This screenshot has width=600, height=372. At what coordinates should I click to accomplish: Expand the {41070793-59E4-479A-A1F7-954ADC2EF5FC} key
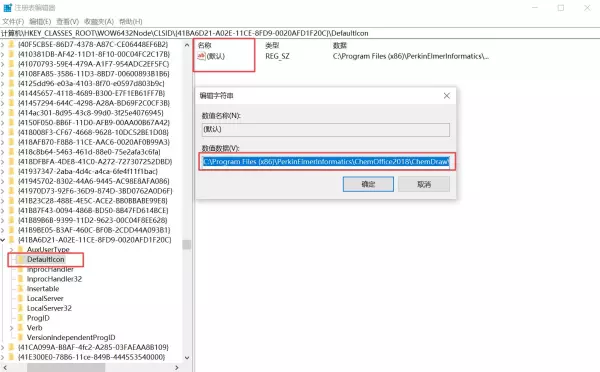click(x=3, y=64)
